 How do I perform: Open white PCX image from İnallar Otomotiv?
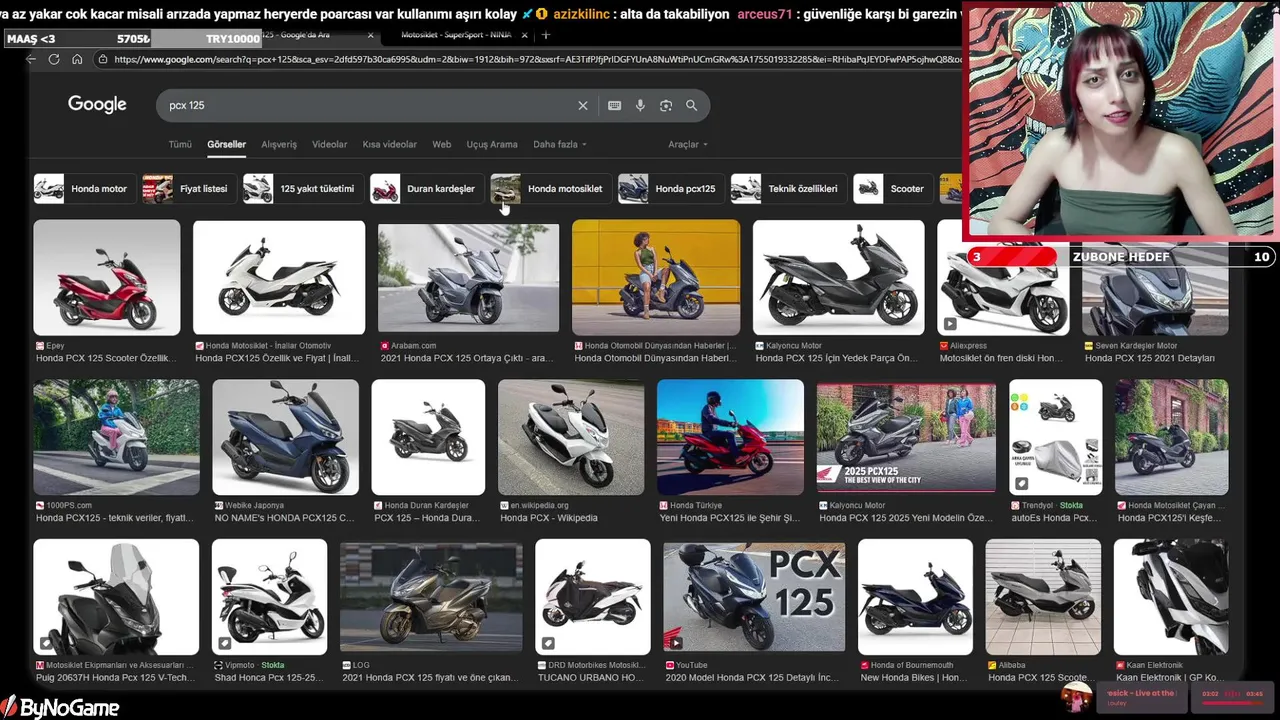point(279,277)
